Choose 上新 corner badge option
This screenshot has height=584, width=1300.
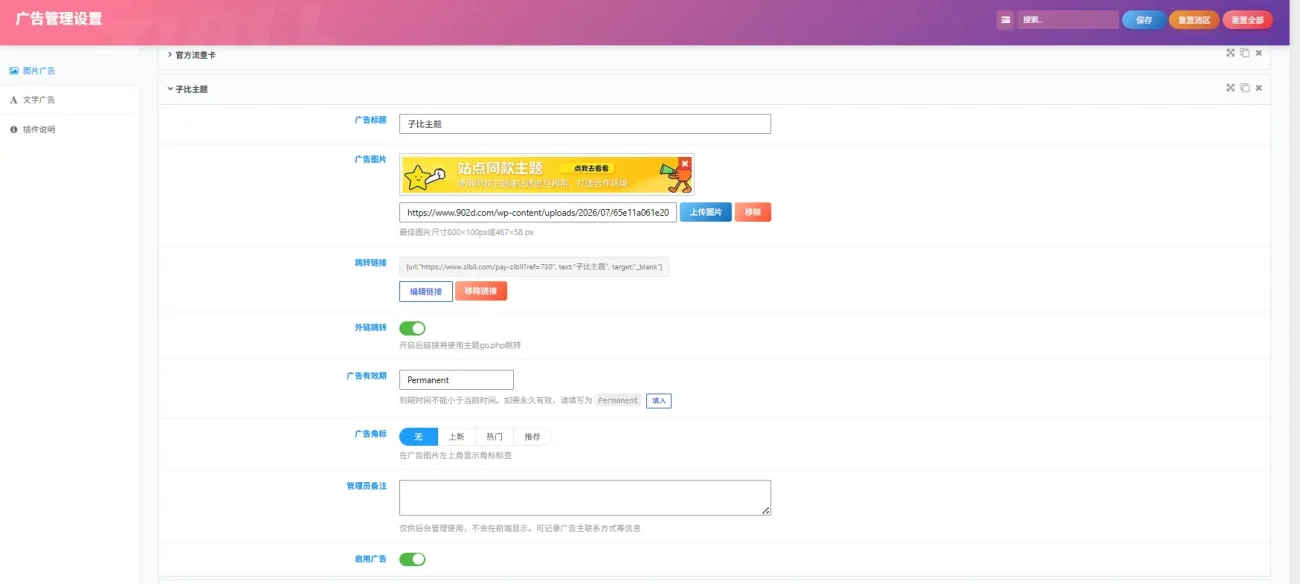click(x=456, y=437)
